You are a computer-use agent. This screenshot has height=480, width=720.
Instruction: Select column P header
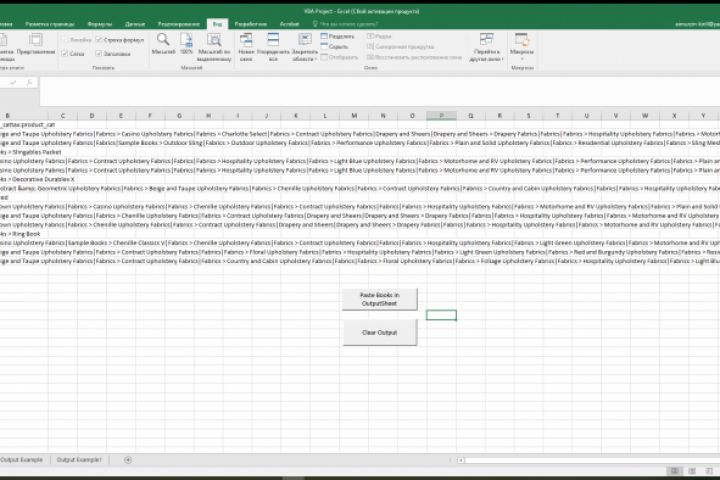tap(441, 116)
